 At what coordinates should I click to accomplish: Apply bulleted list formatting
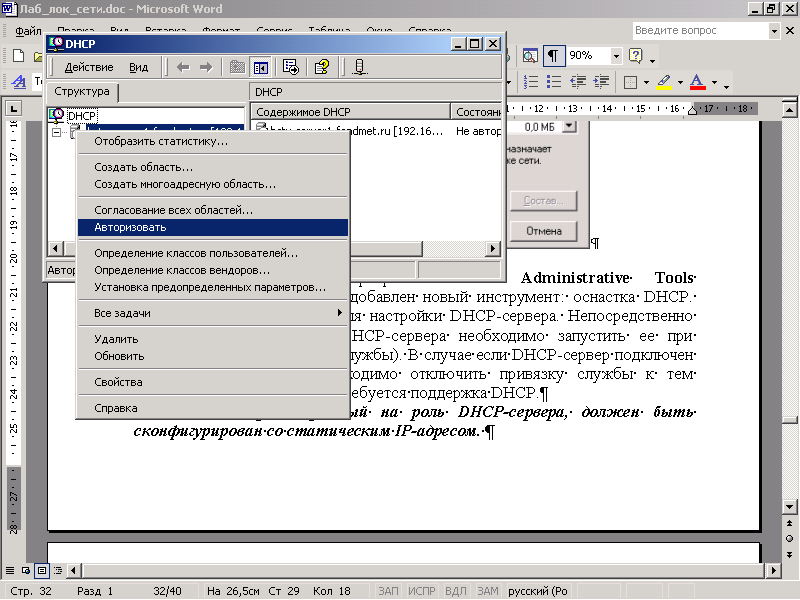coord(554,82)
